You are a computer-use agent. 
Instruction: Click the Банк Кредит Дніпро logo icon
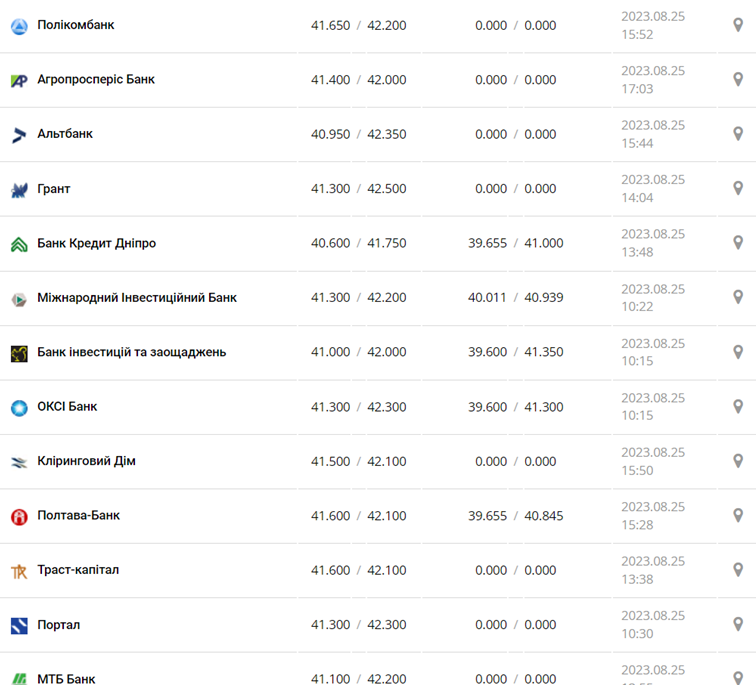coord(19,244)
